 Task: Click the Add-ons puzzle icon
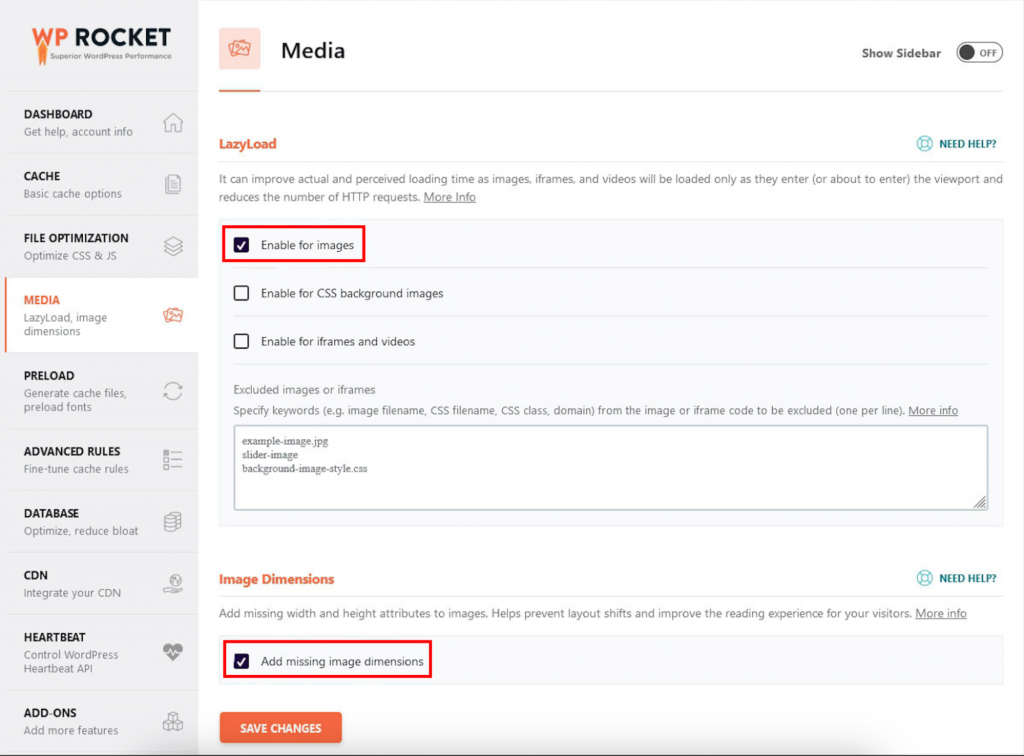click(x=172, y=721)
